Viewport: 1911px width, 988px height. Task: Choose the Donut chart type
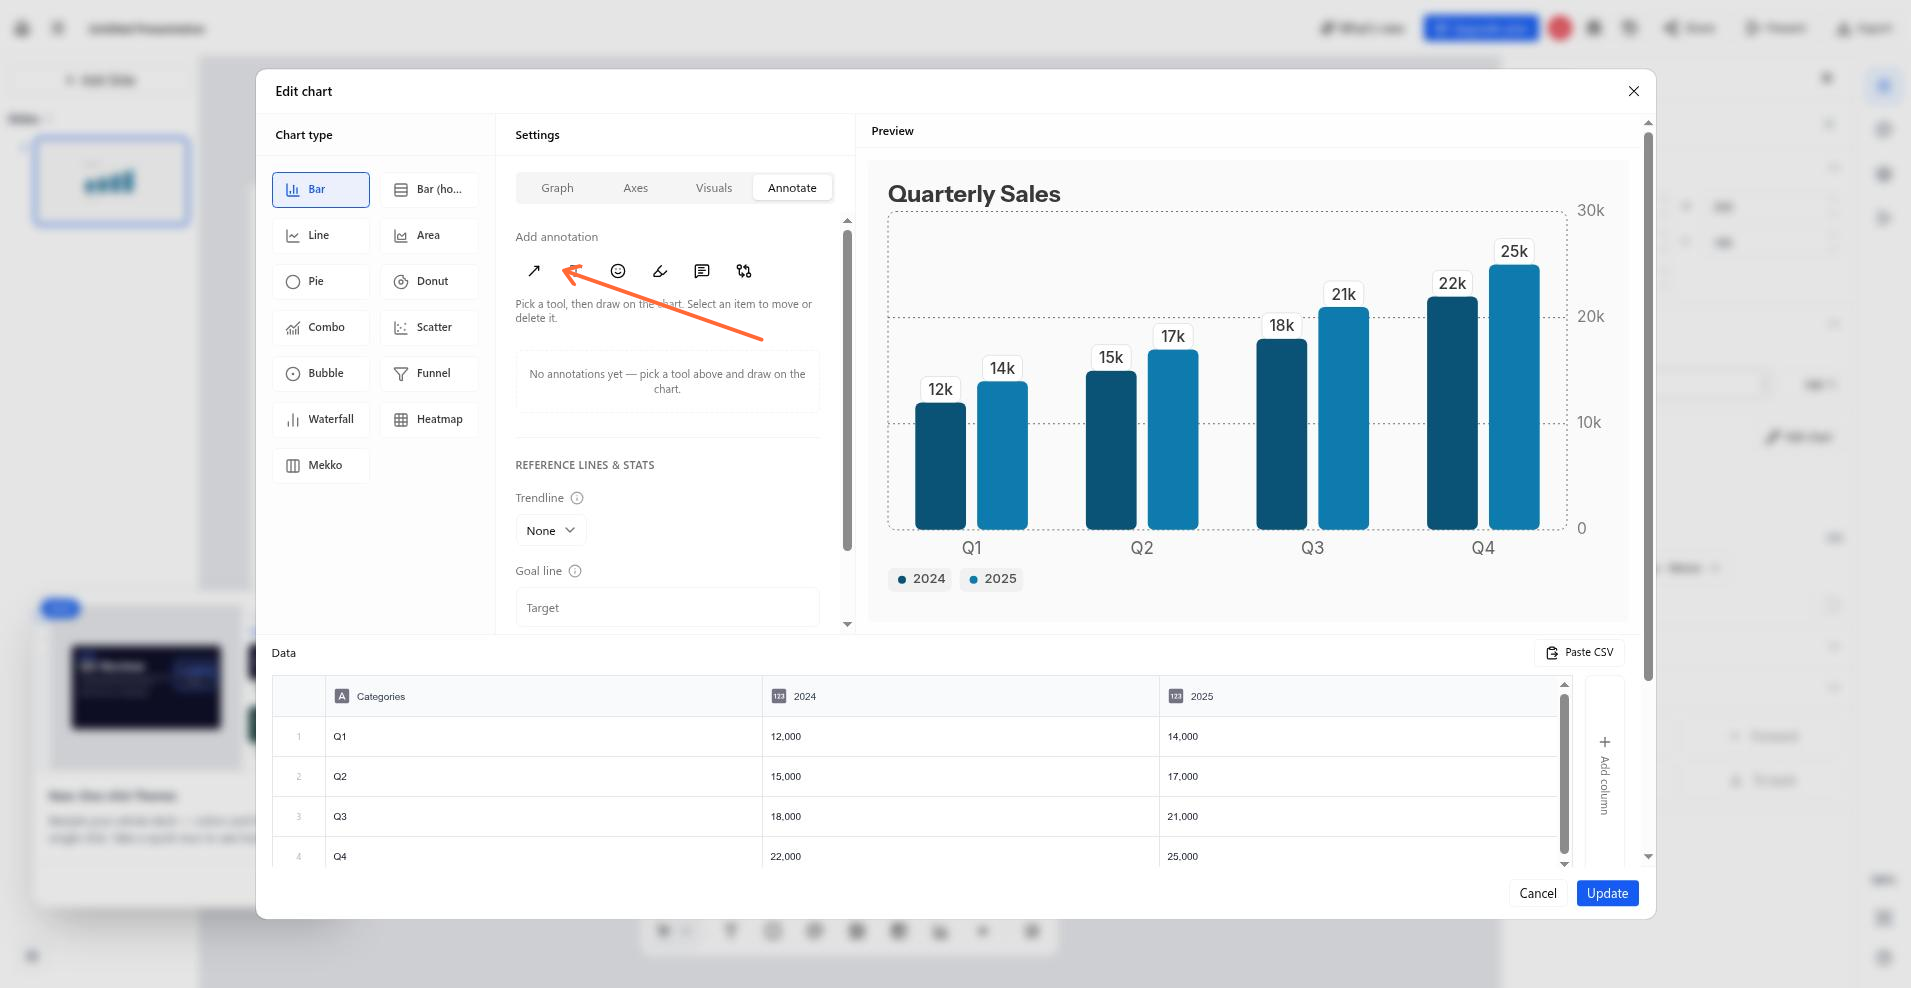pos(429,282)
